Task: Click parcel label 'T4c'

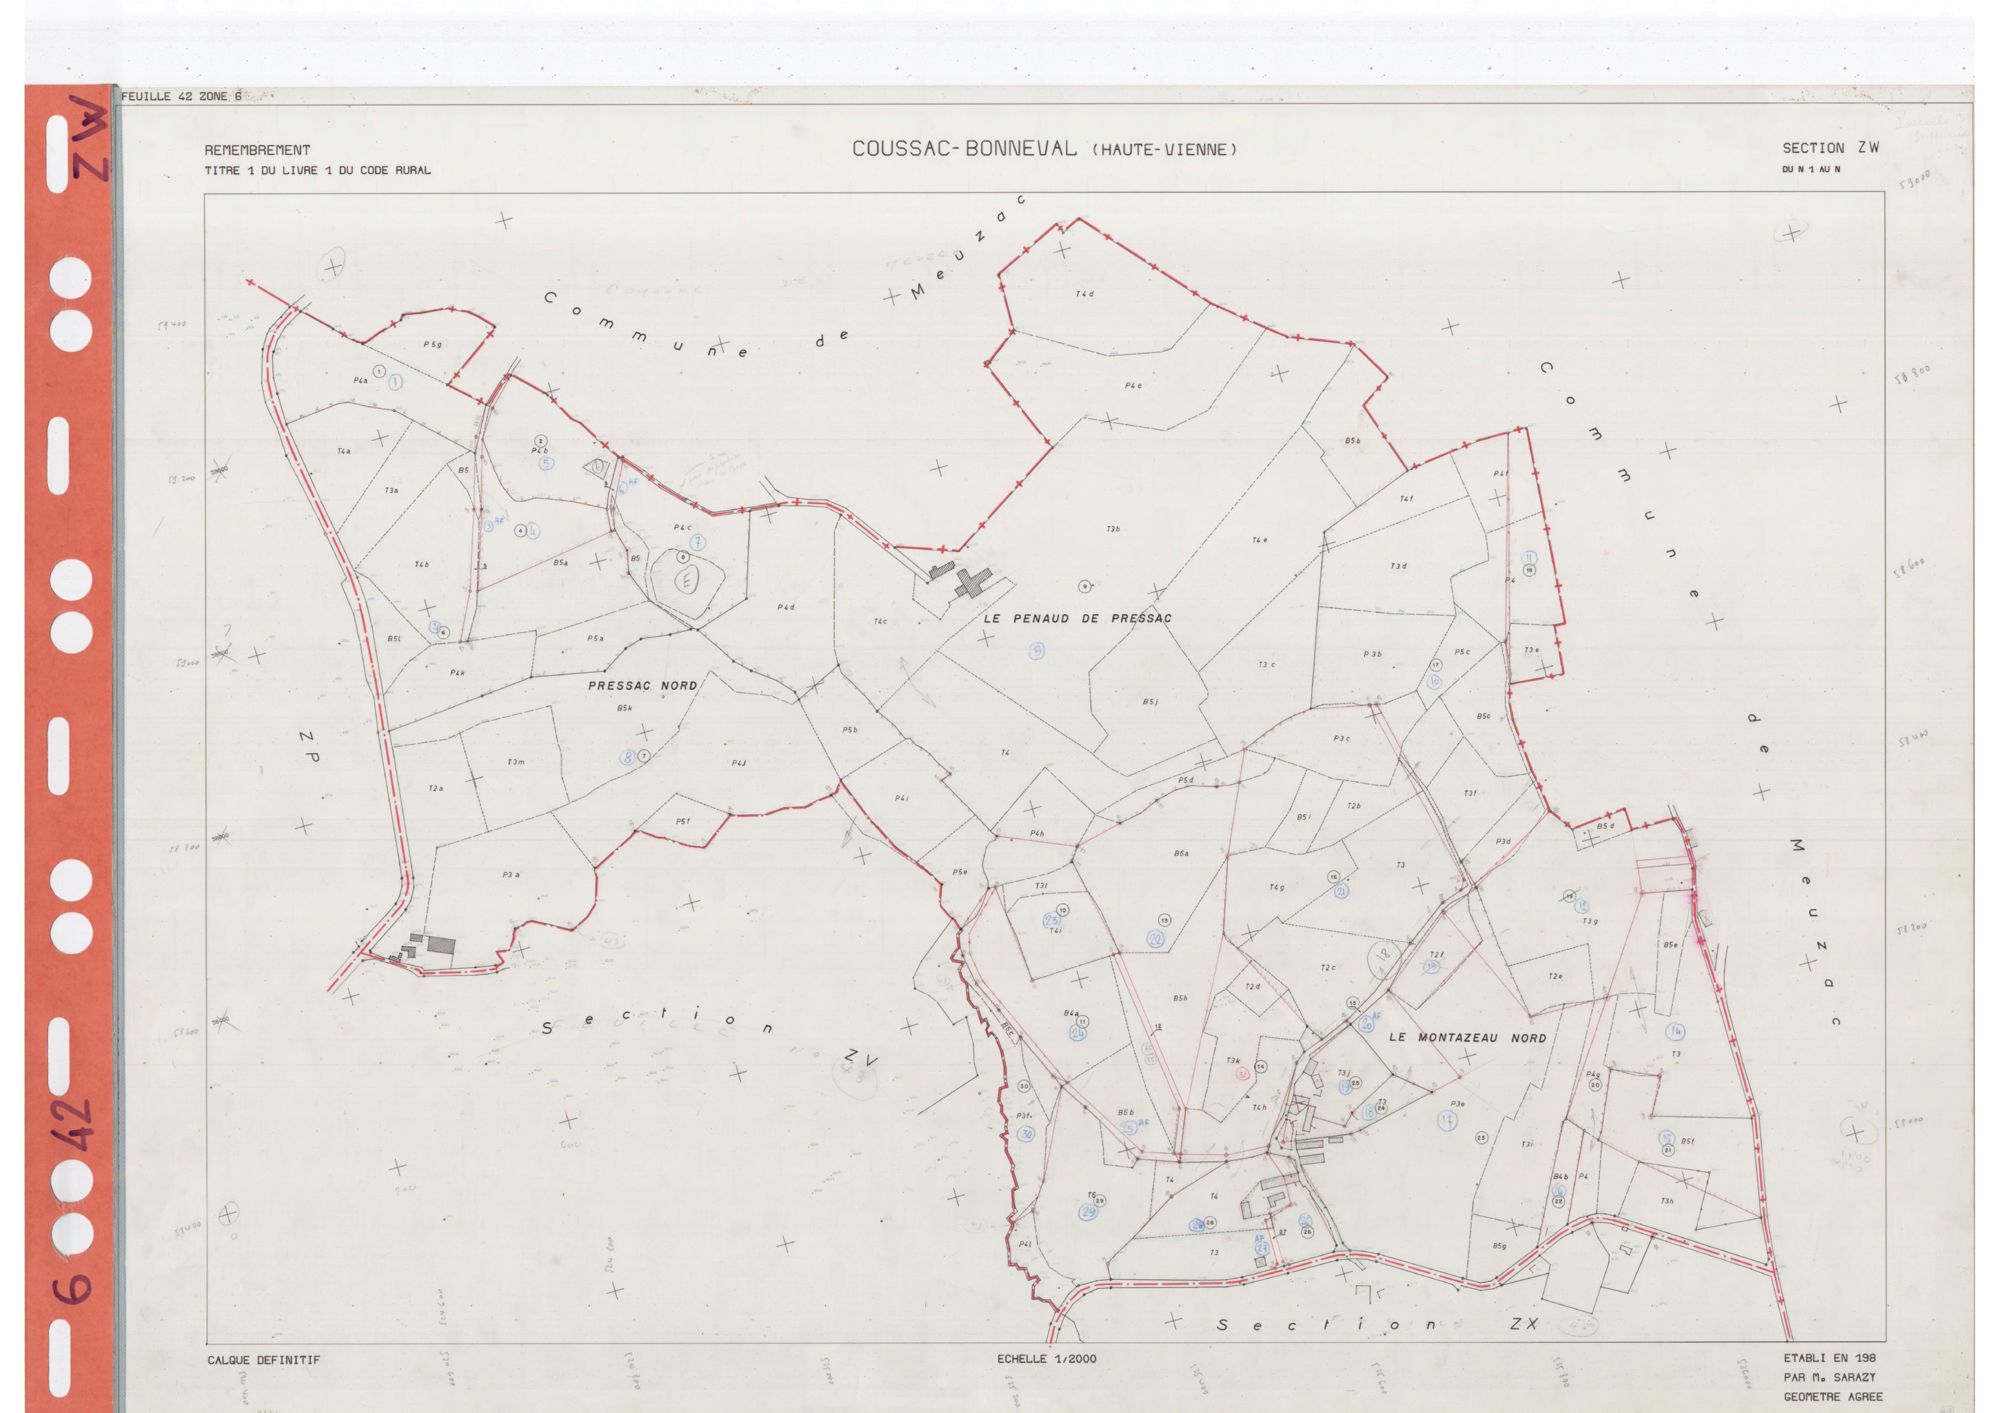Action: click(x=880, y=622)
